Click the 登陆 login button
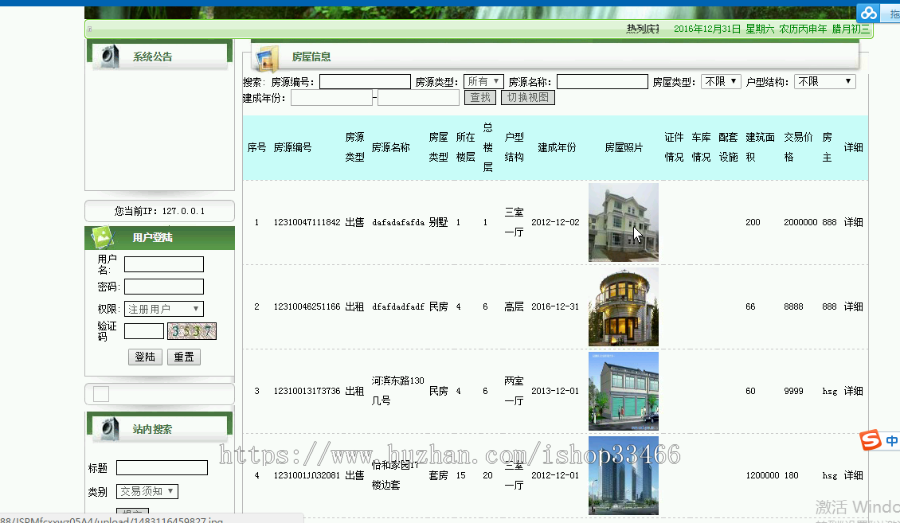 tap(145, 357)
